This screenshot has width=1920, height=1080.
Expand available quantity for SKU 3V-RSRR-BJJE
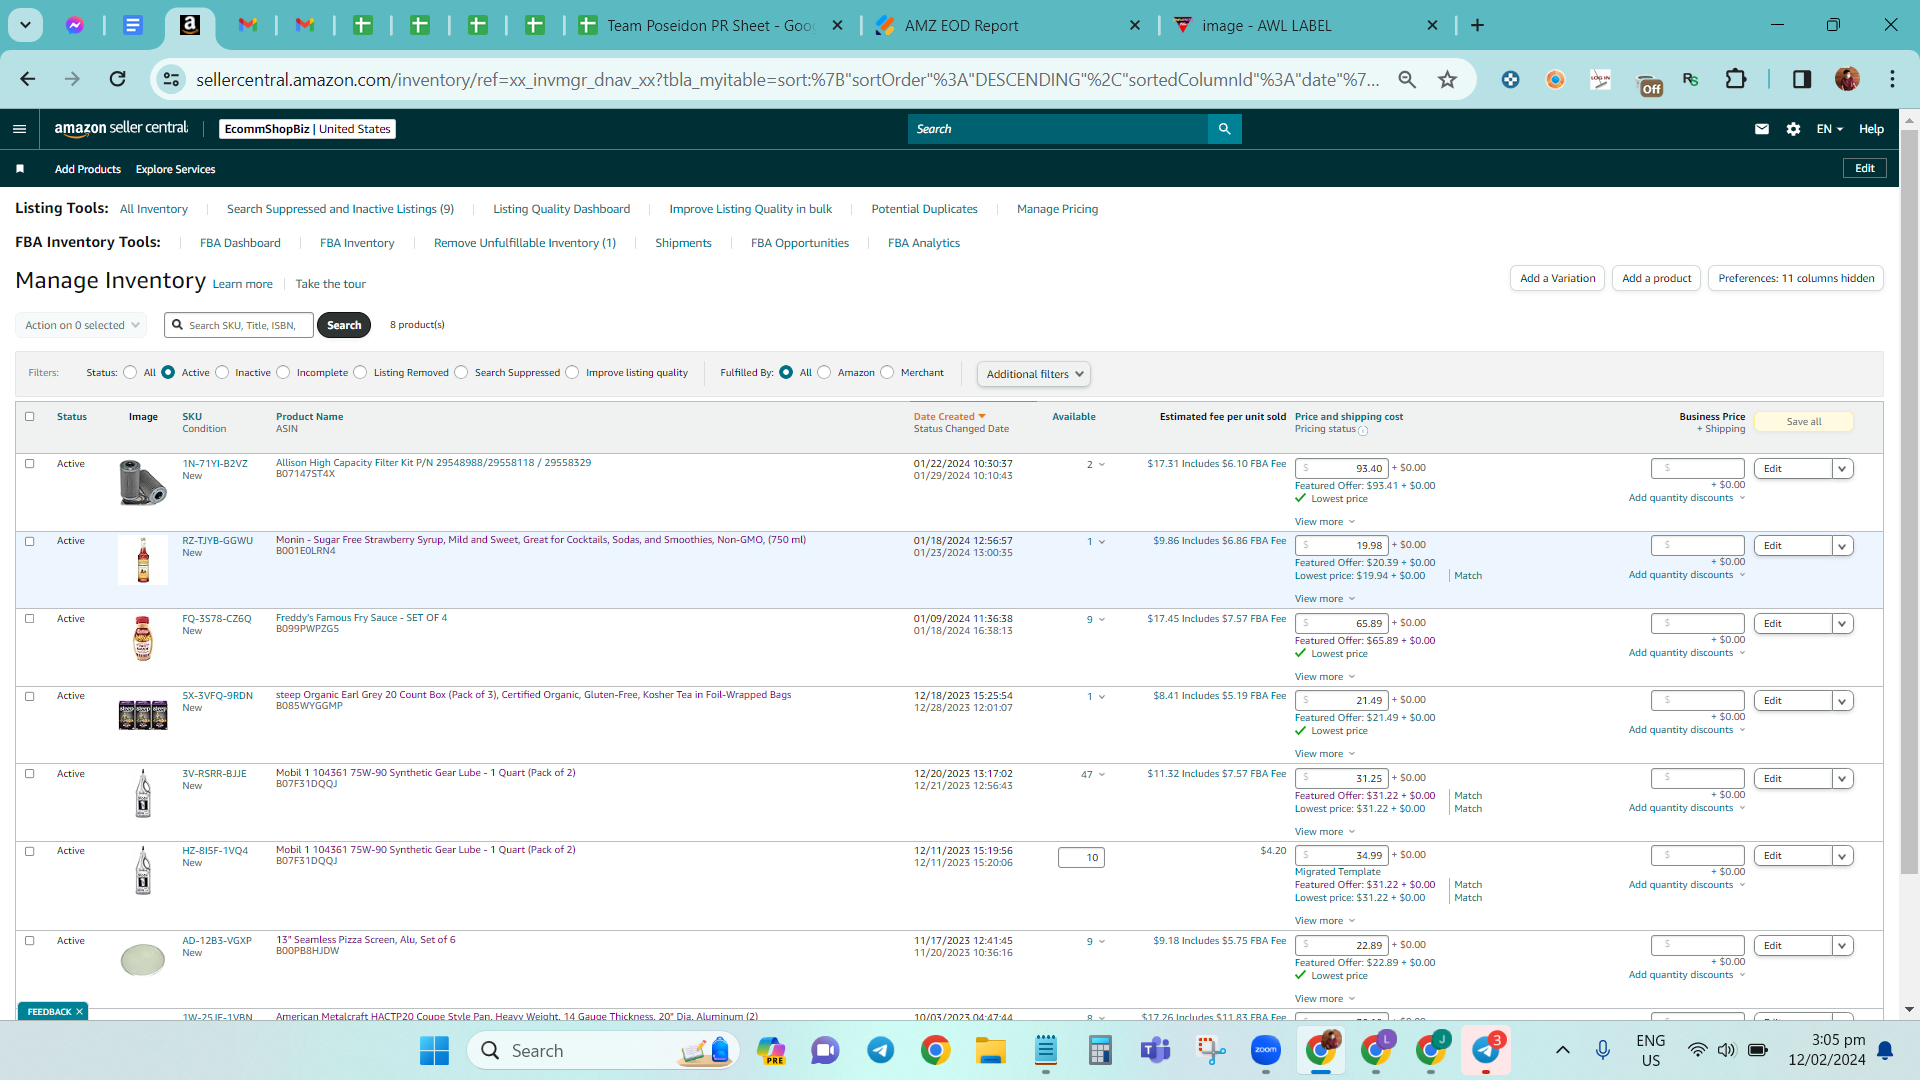click(x=1102, y=775)
